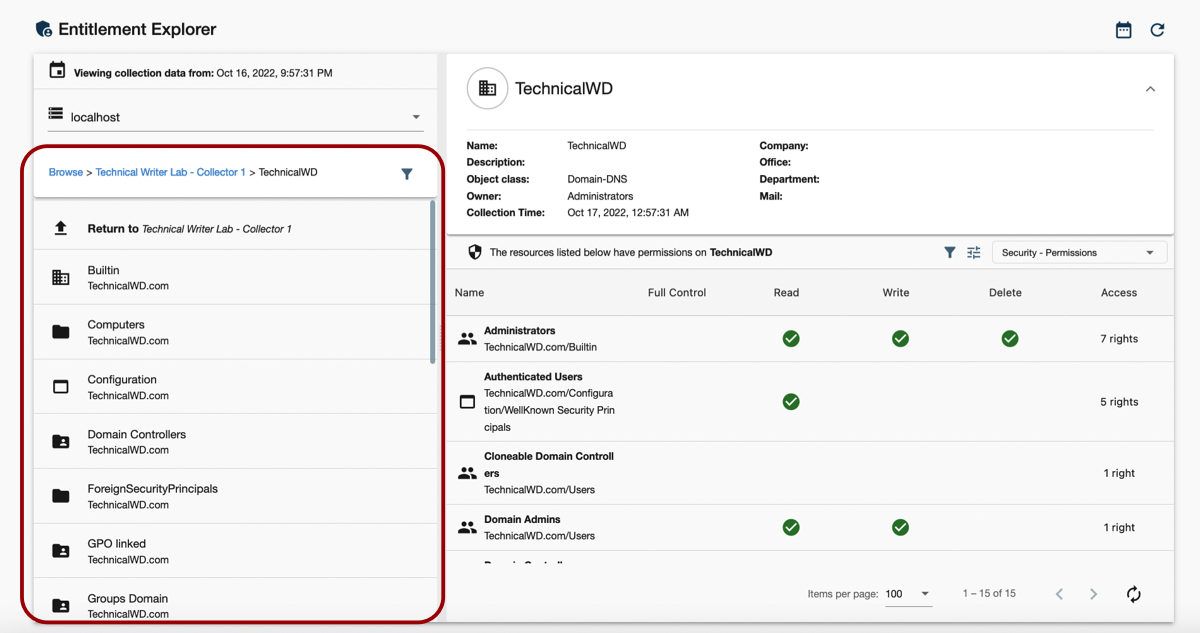The image size is (1200, 633).
Task: Click the calendar icon in top header
Action: click(x=1123, y=30)
